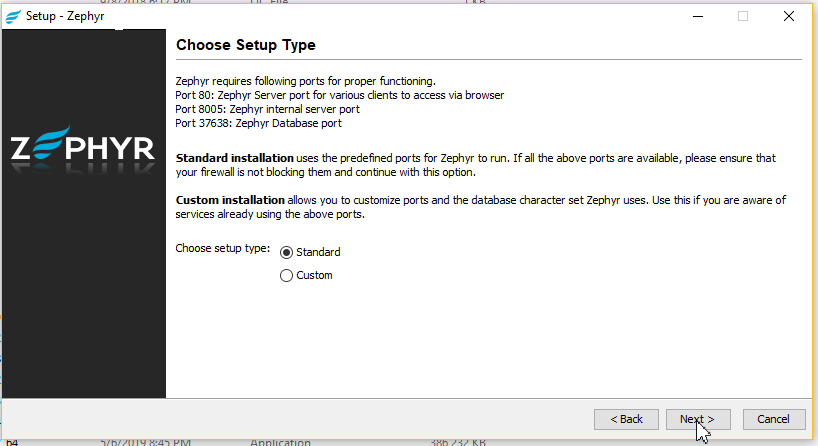Click the "Choose Setup Type" heading
Screen dimensions: 818x446
tap(245, 45)
